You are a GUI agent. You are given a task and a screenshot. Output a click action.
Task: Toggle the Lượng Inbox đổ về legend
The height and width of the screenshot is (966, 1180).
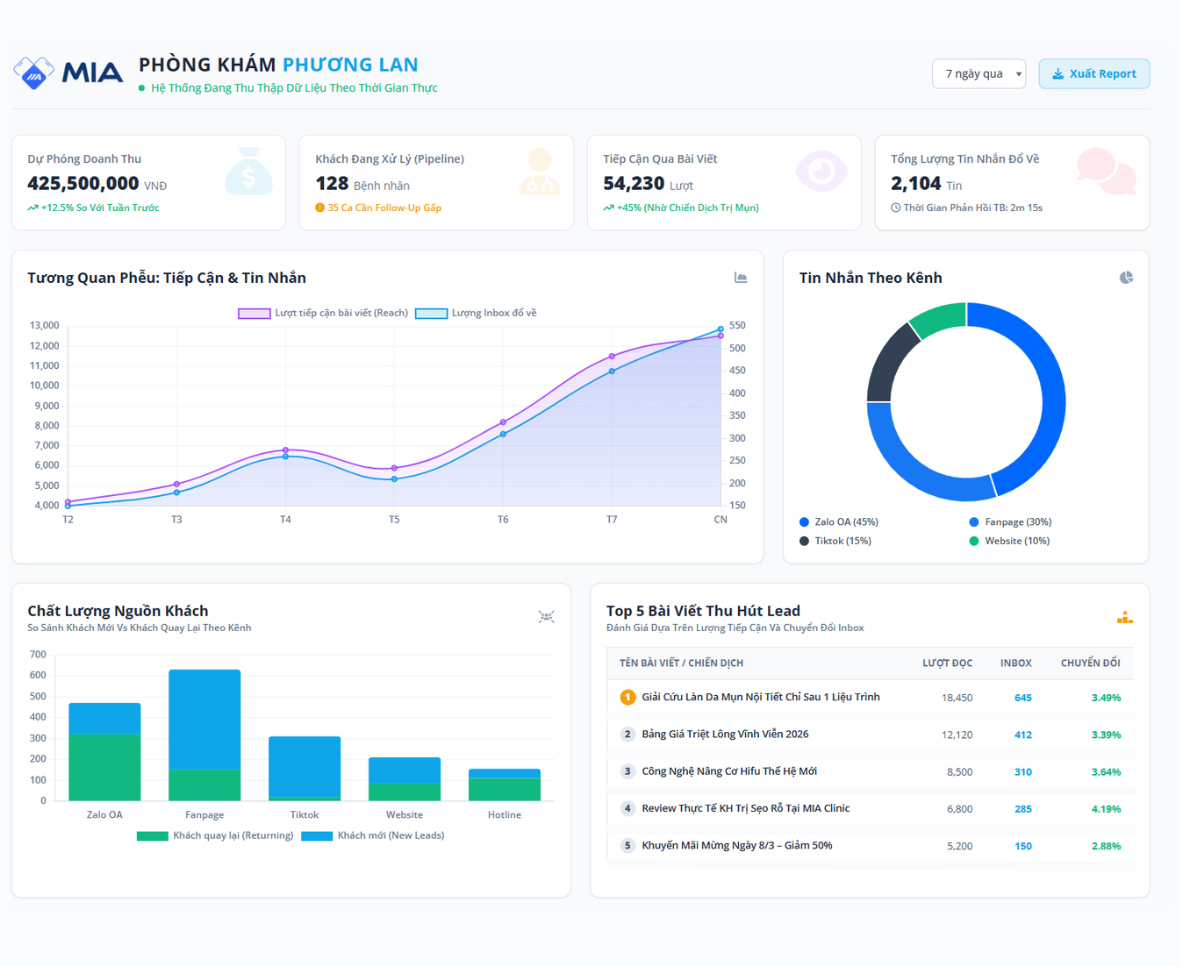point(476,313)
